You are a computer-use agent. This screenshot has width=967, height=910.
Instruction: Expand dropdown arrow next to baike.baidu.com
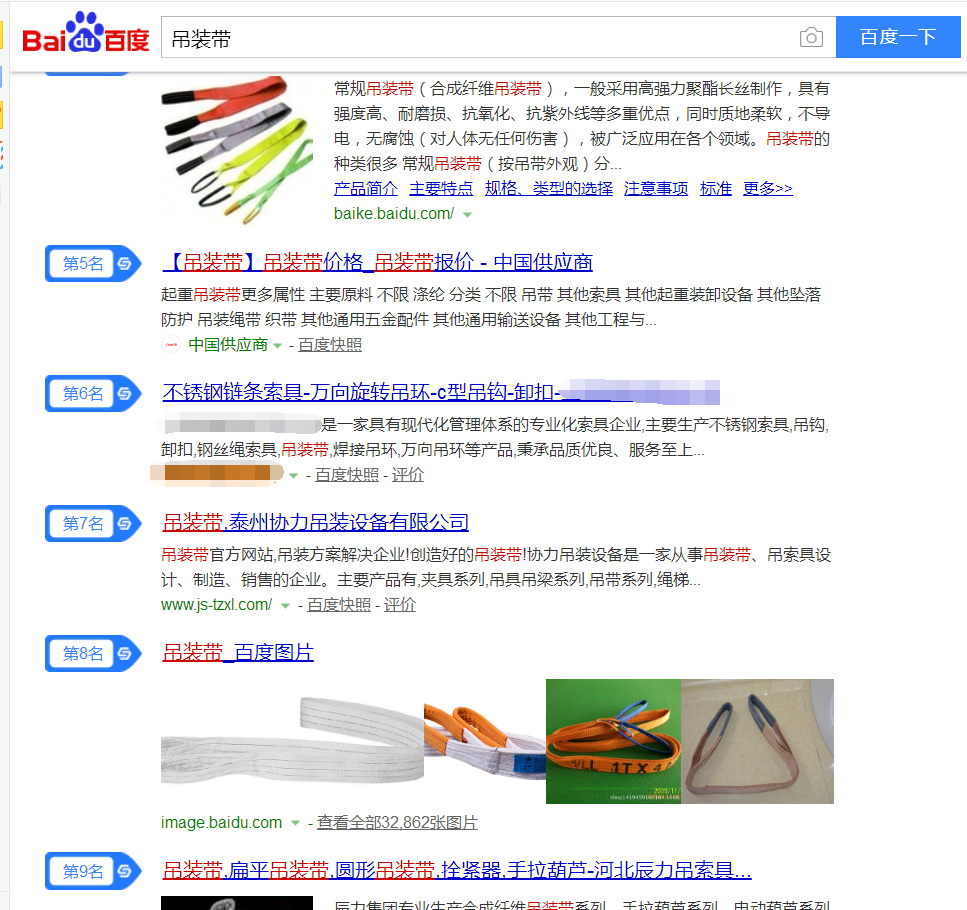click(x=467, y=215)
